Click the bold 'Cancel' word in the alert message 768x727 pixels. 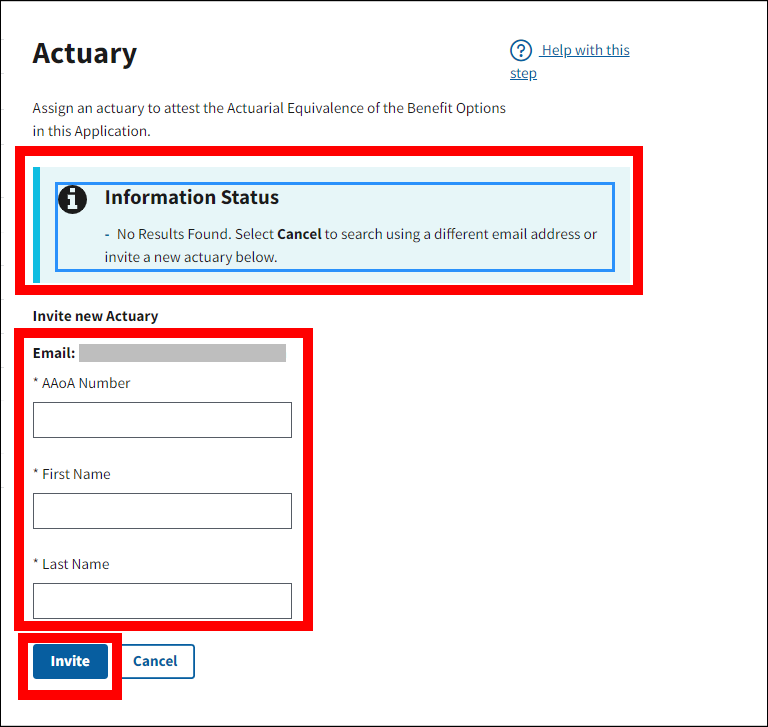coord(299,234)
